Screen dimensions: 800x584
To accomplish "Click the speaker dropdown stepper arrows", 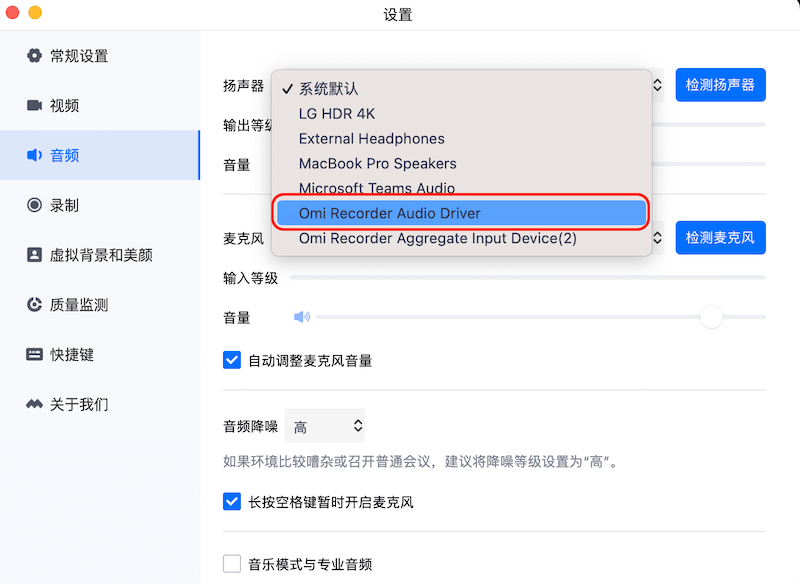I will tap(657, 86).
